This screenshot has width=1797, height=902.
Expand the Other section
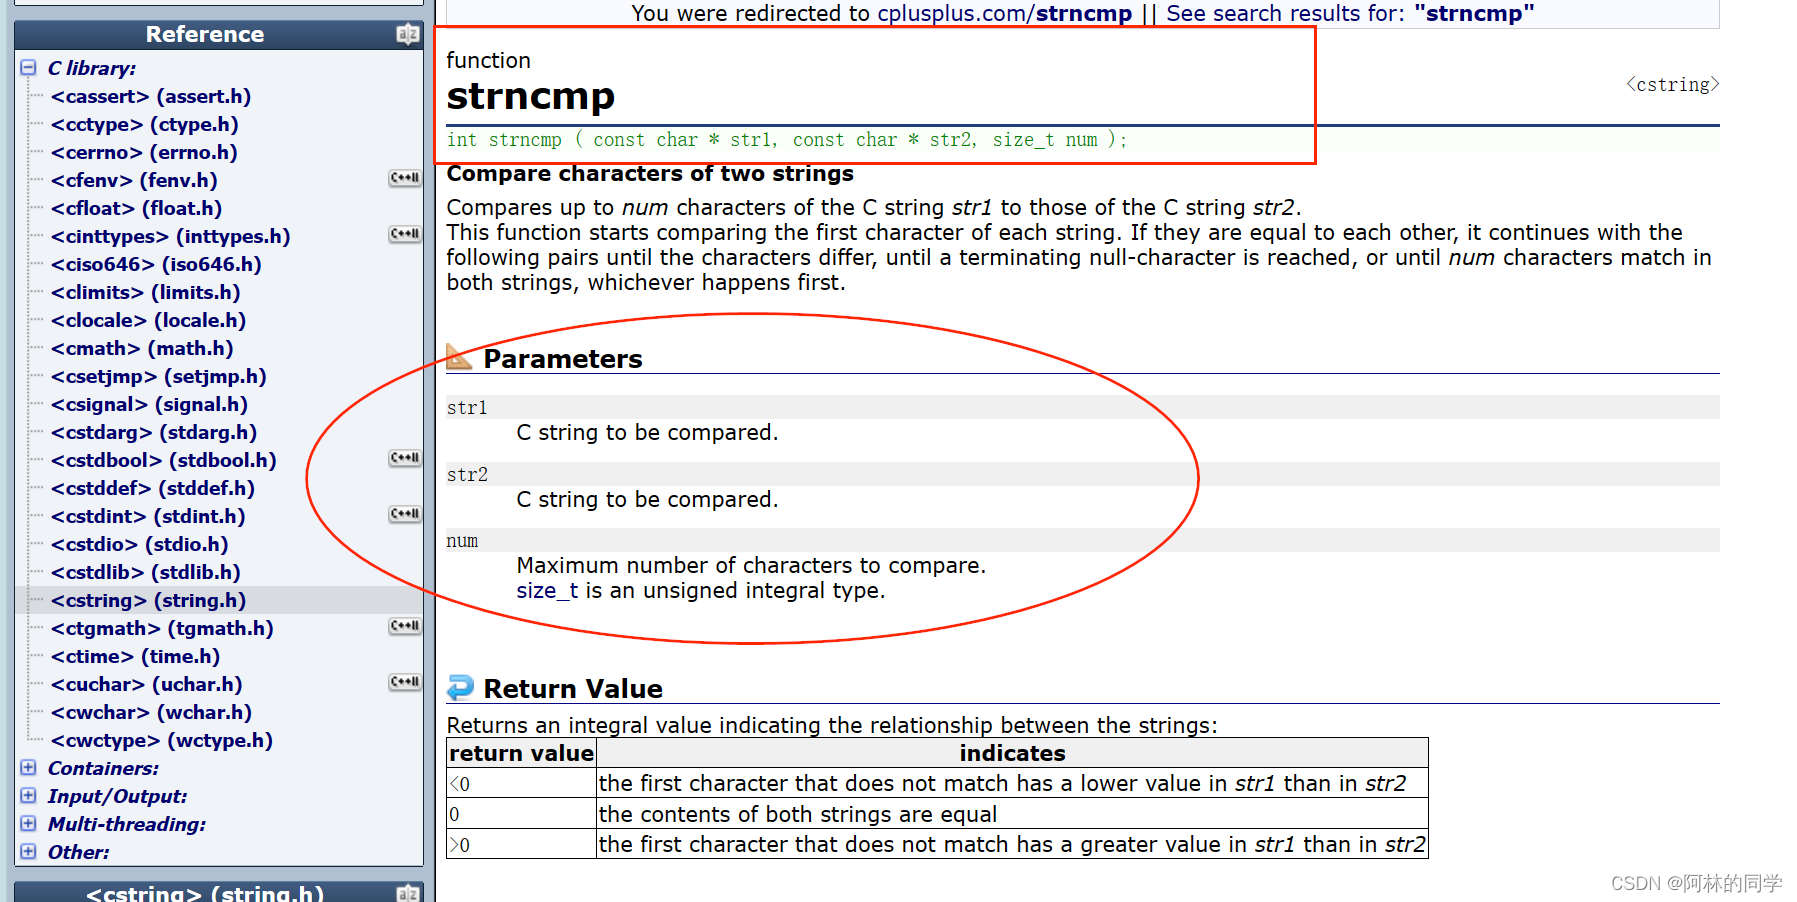click(x=27, y=851)
